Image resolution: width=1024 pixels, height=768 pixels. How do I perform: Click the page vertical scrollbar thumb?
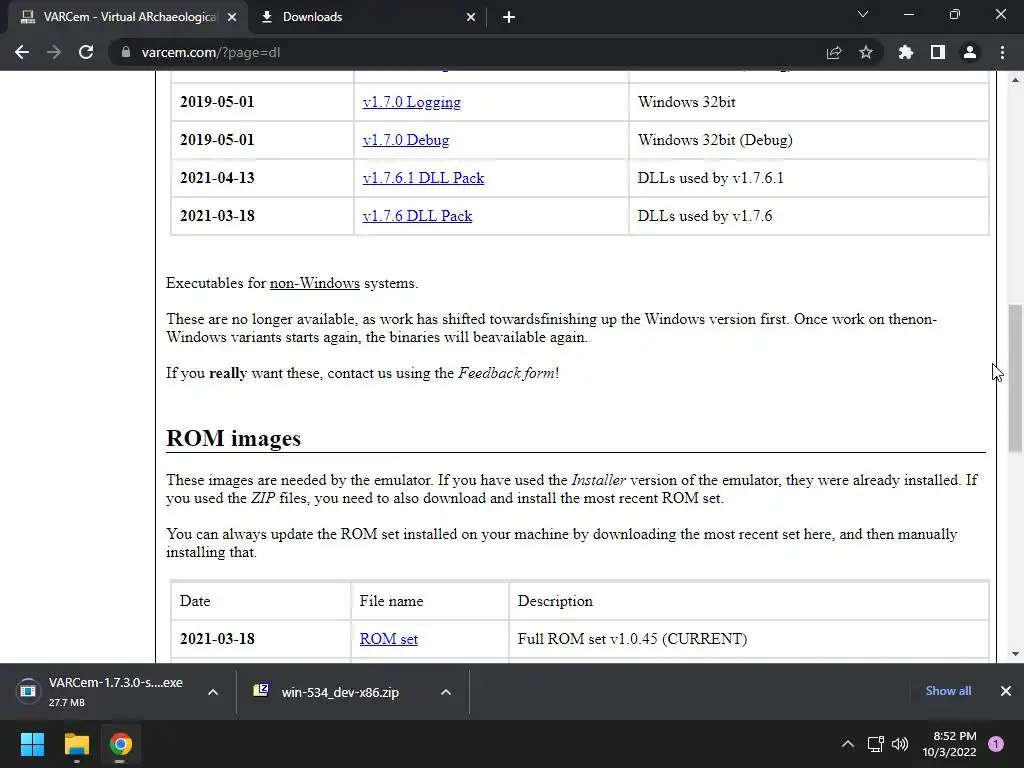[1015, 377]
